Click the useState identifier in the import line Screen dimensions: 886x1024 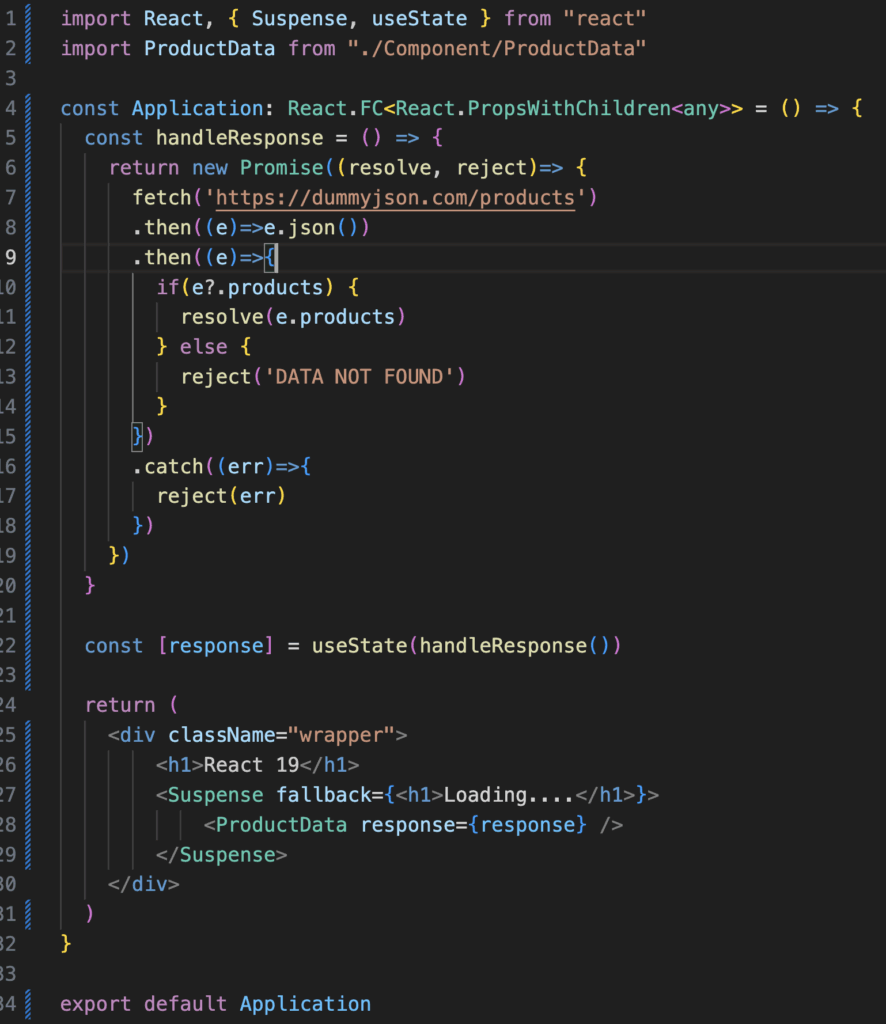pos(419,19)
